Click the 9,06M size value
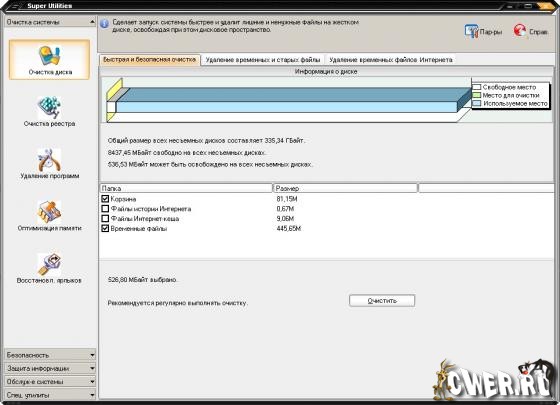 [x=285, y=219]
